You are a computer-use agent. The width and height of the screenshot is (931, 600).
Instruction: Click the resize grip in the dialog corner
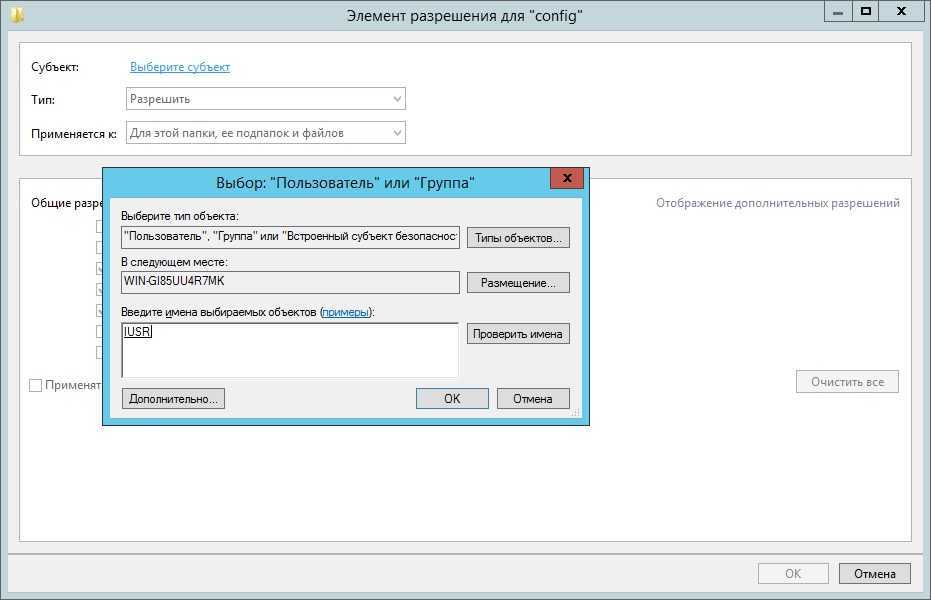575,412
